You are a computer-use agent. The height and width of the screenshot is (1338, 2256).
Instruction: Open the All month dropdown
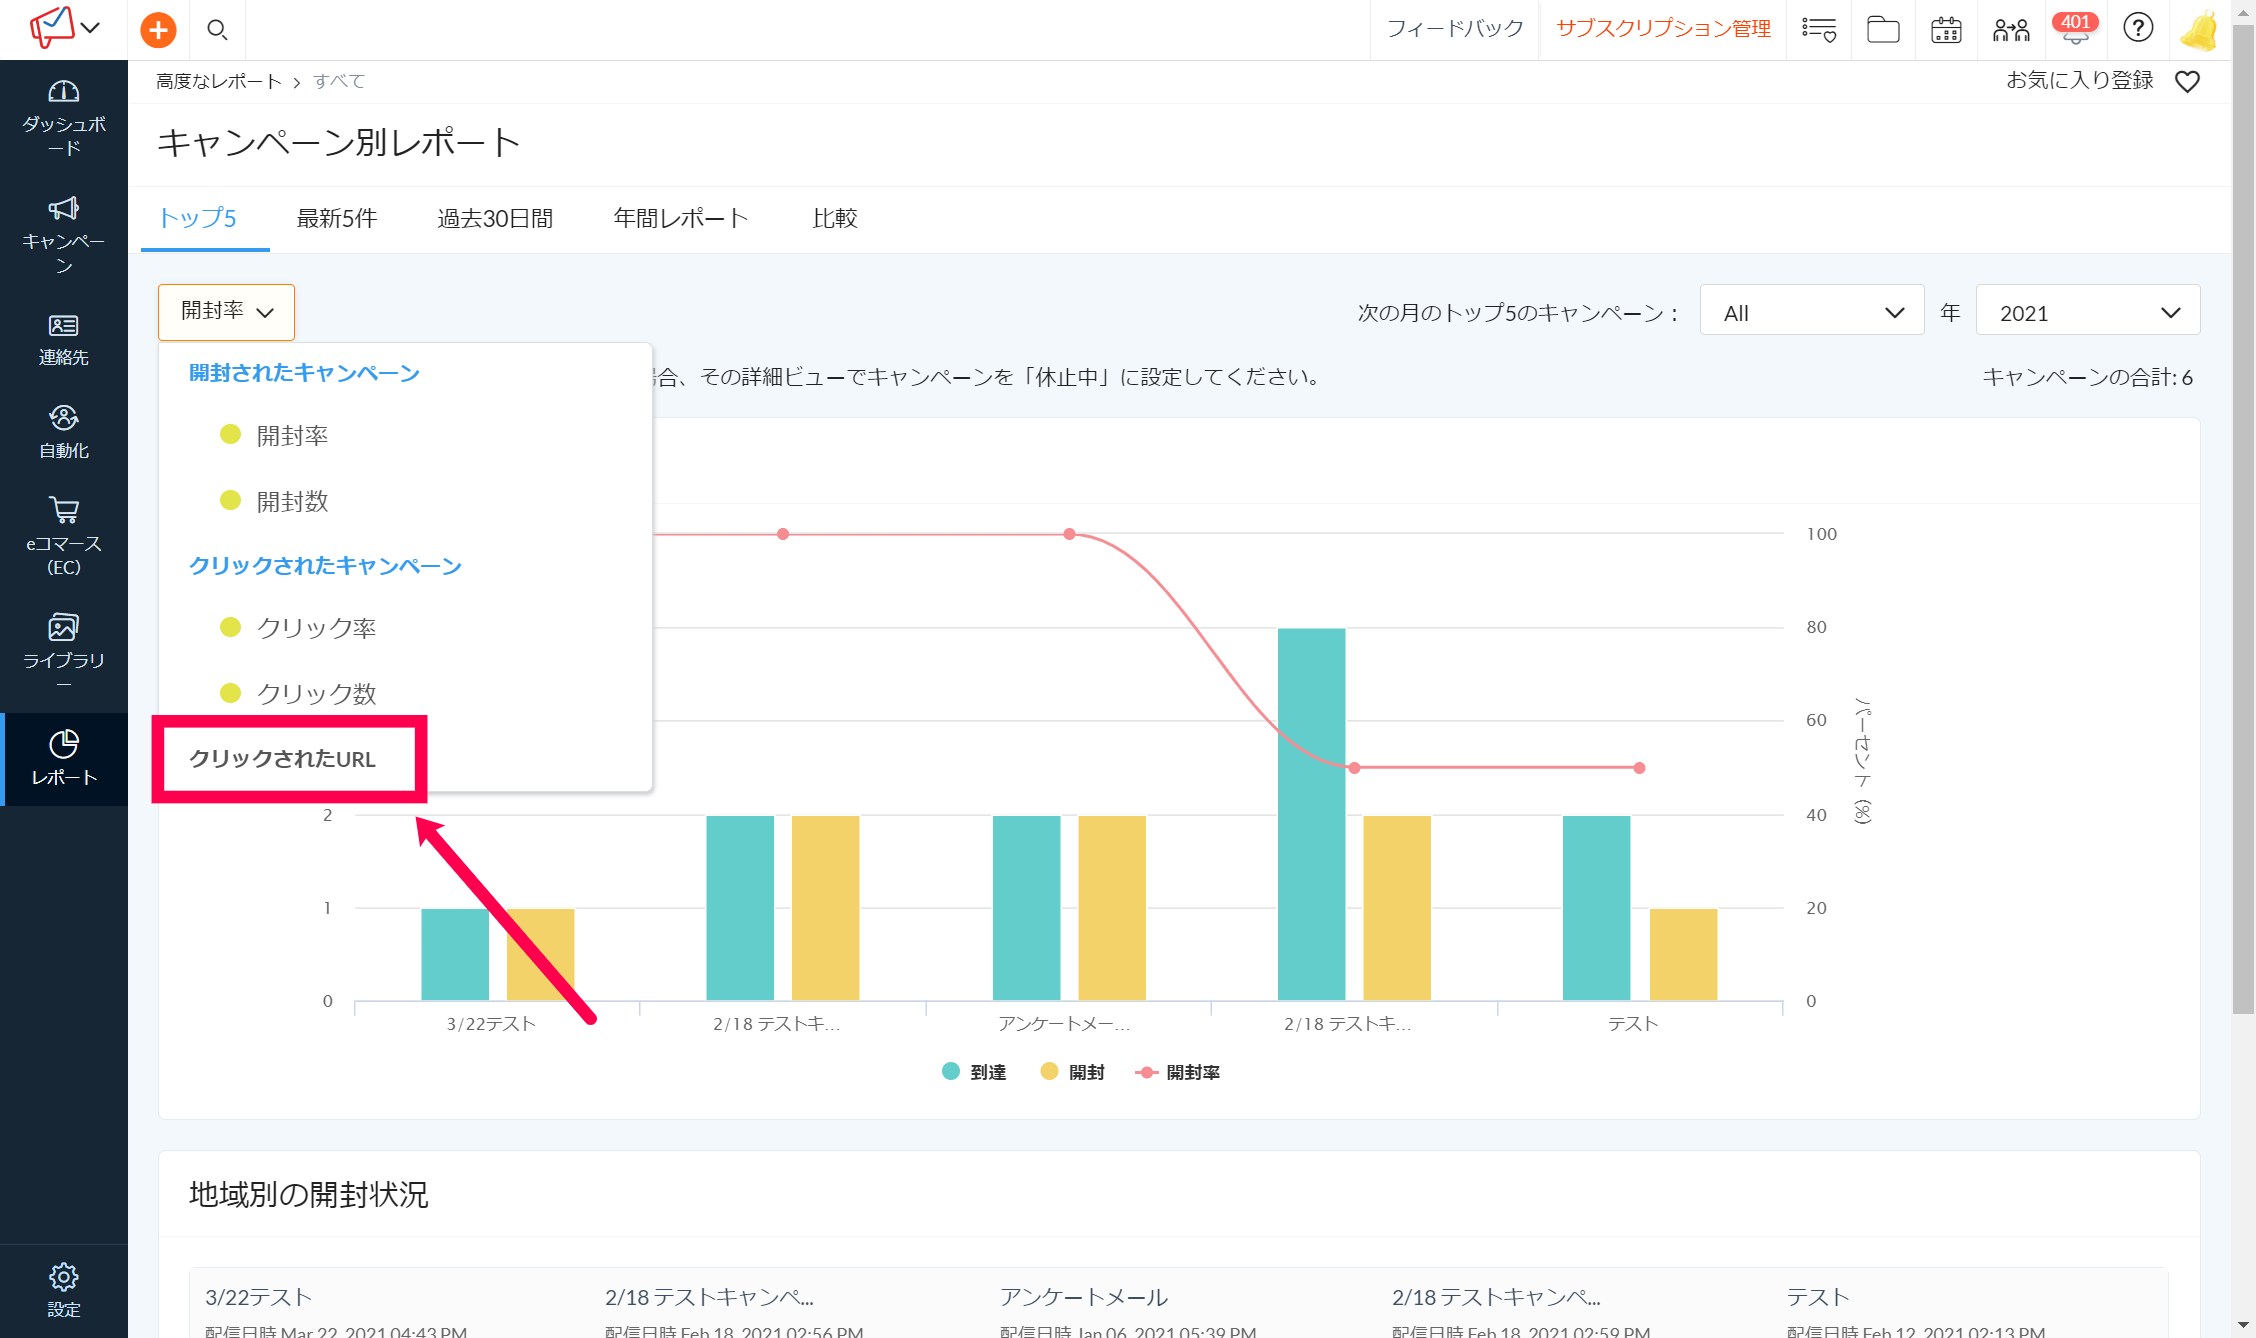1811,313
